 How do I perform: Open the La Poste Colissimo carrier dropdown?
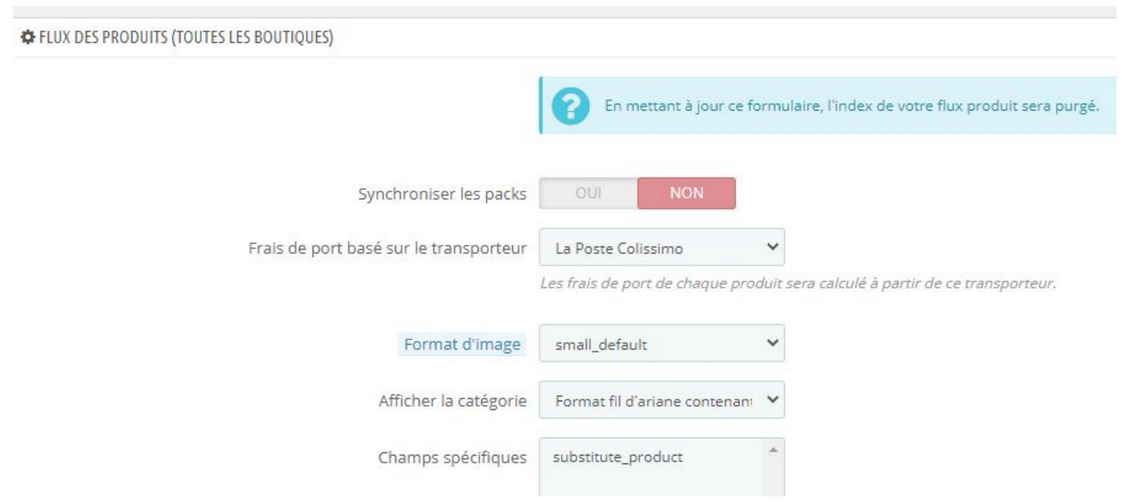662,248
